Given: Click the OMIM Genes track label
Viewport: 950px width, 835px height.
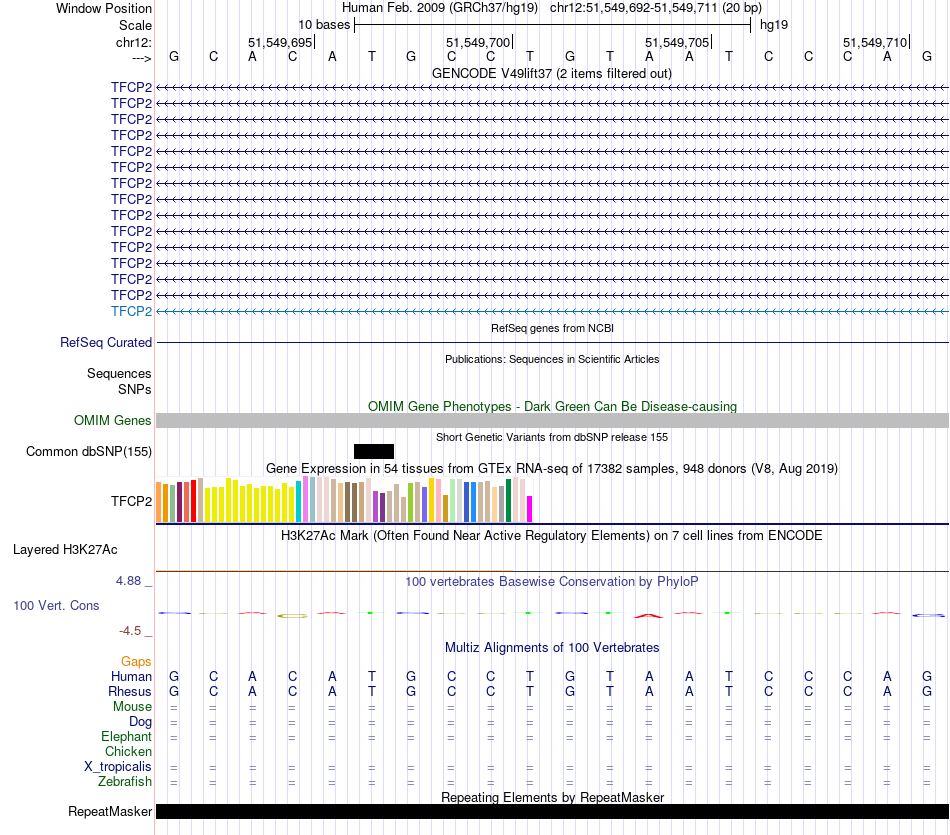Looking at the screenshot, I should point(112,421).
